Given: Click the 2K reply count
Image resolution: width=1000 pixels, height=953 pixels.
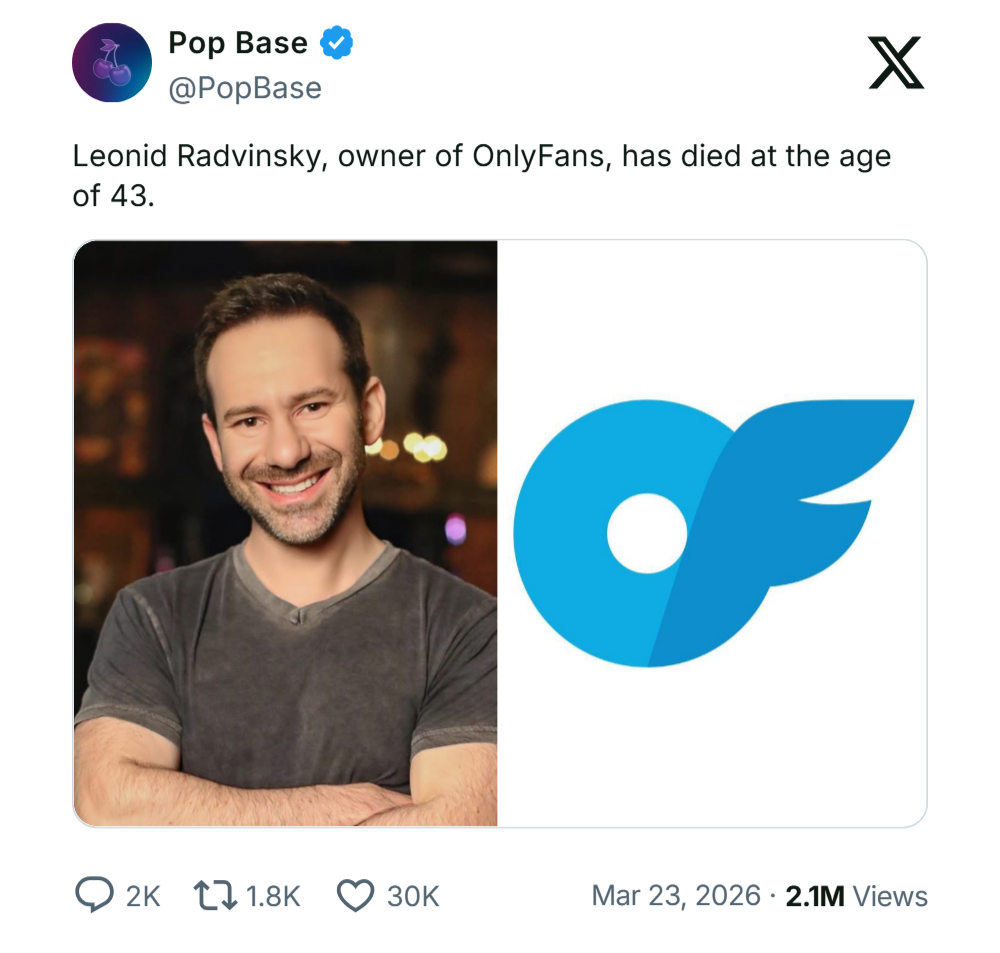Looking at the screenshot, I should pos(144,896).
